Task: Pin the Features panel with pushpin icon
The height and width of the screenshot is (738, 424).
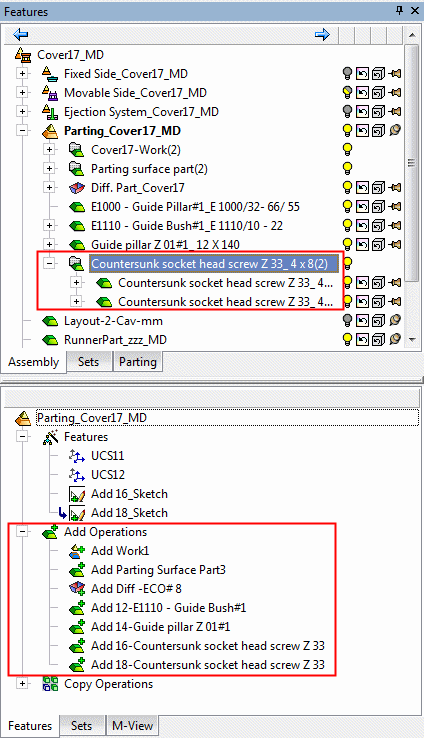Action: (400, 10)
